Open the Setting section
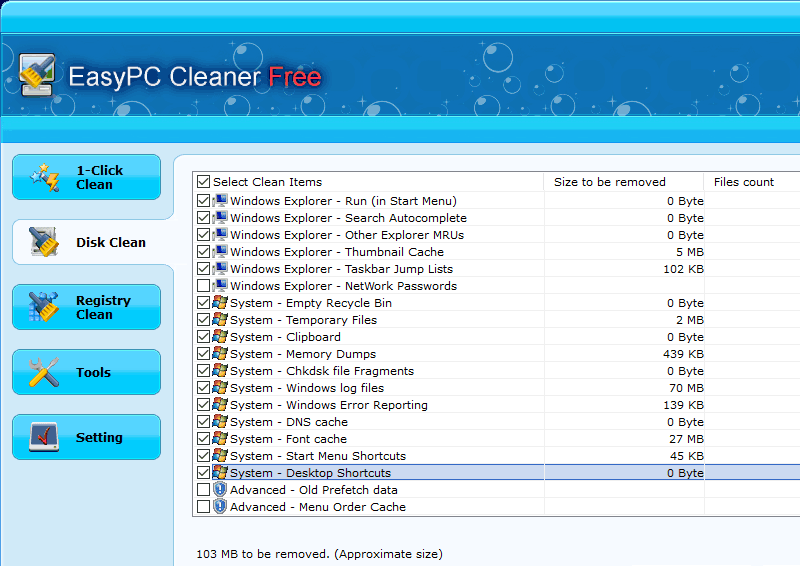The width and height of the screenshot is (800, 566). [x=86, y=437]
